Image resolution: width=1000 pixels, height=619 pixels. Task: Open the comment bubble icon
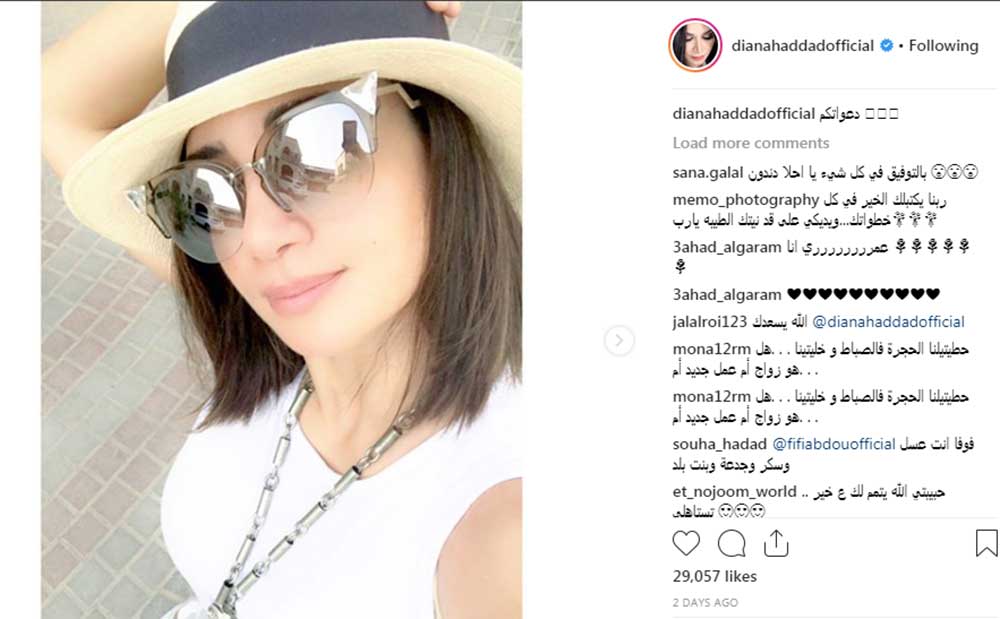pos(732,544)
